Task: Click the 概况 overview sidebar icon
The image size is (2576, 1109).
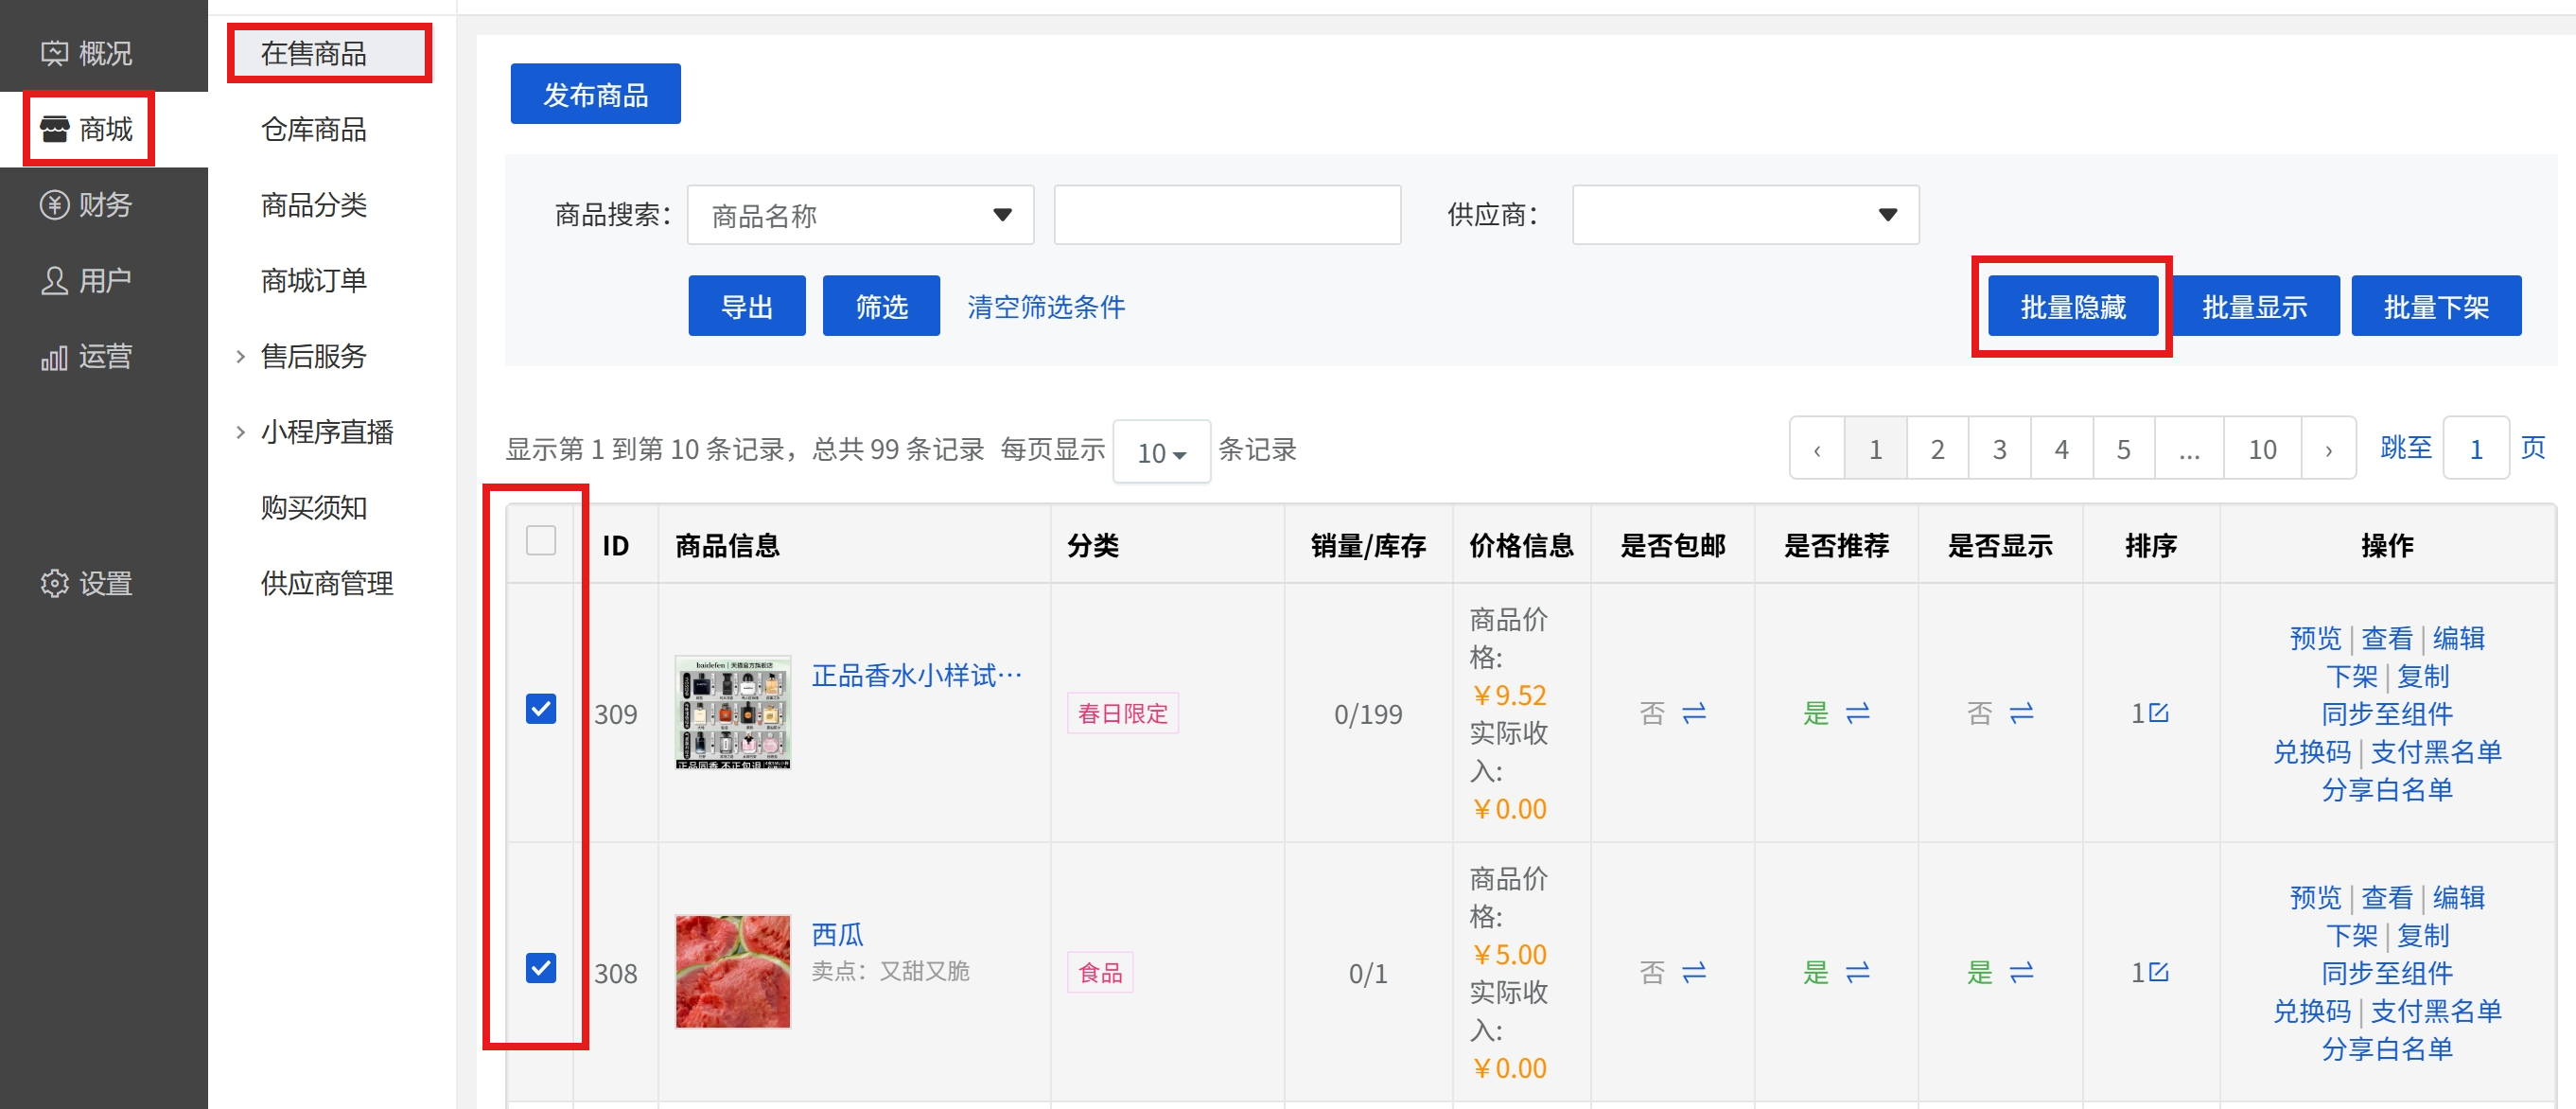Action: [54, 53]
